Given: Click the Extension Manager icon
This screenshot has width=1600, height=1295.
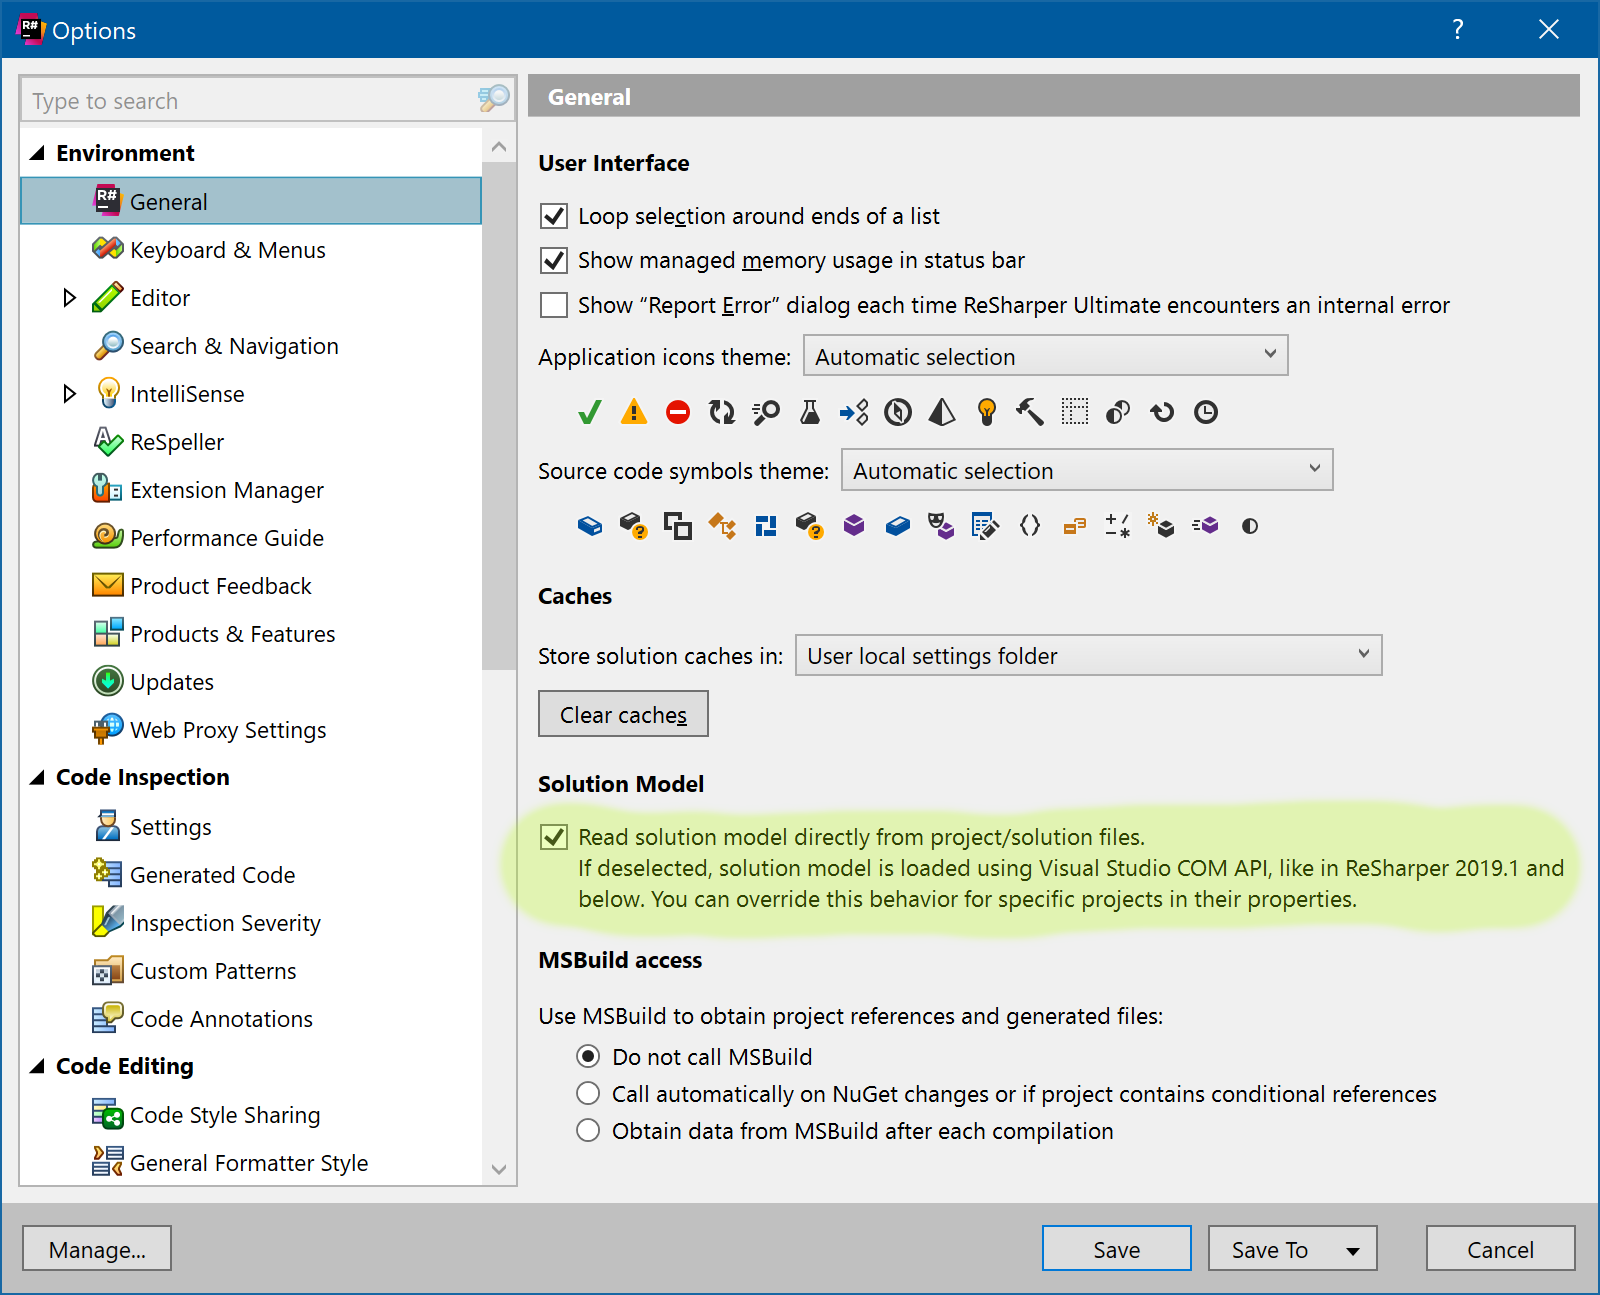Looking at the screenshot, I should click(107, 489).
